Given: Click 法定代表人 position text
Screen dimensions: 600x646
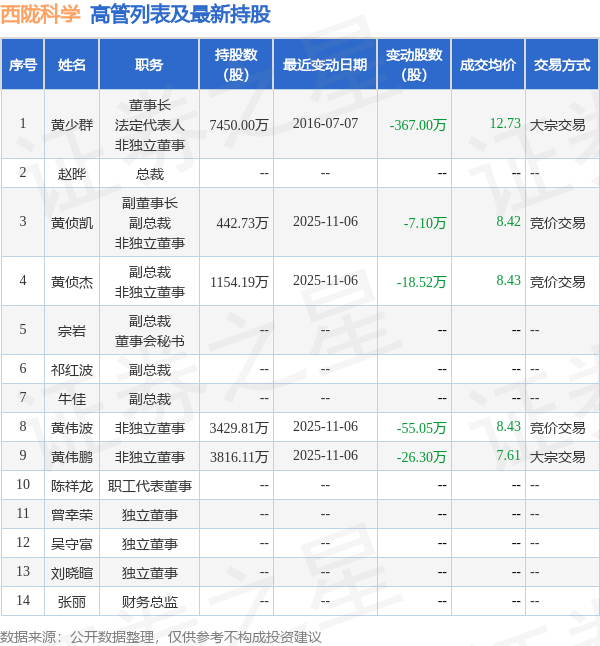Looking at the screenshot, I should 150,125.
